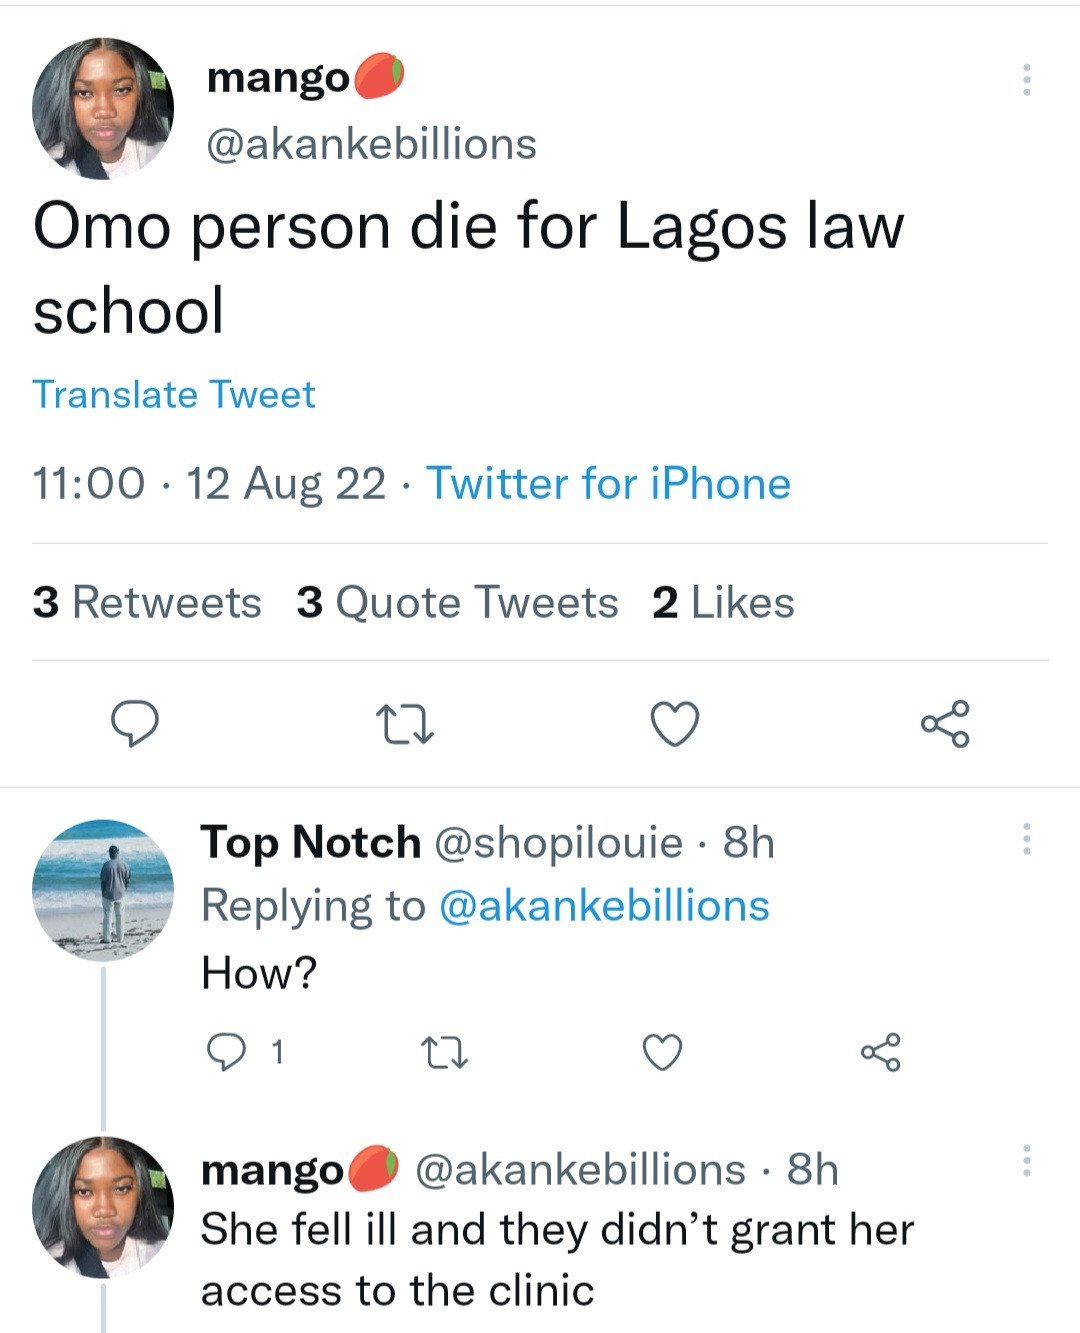
Task: Click the Translate Tweet link
Action: (174, 395)
